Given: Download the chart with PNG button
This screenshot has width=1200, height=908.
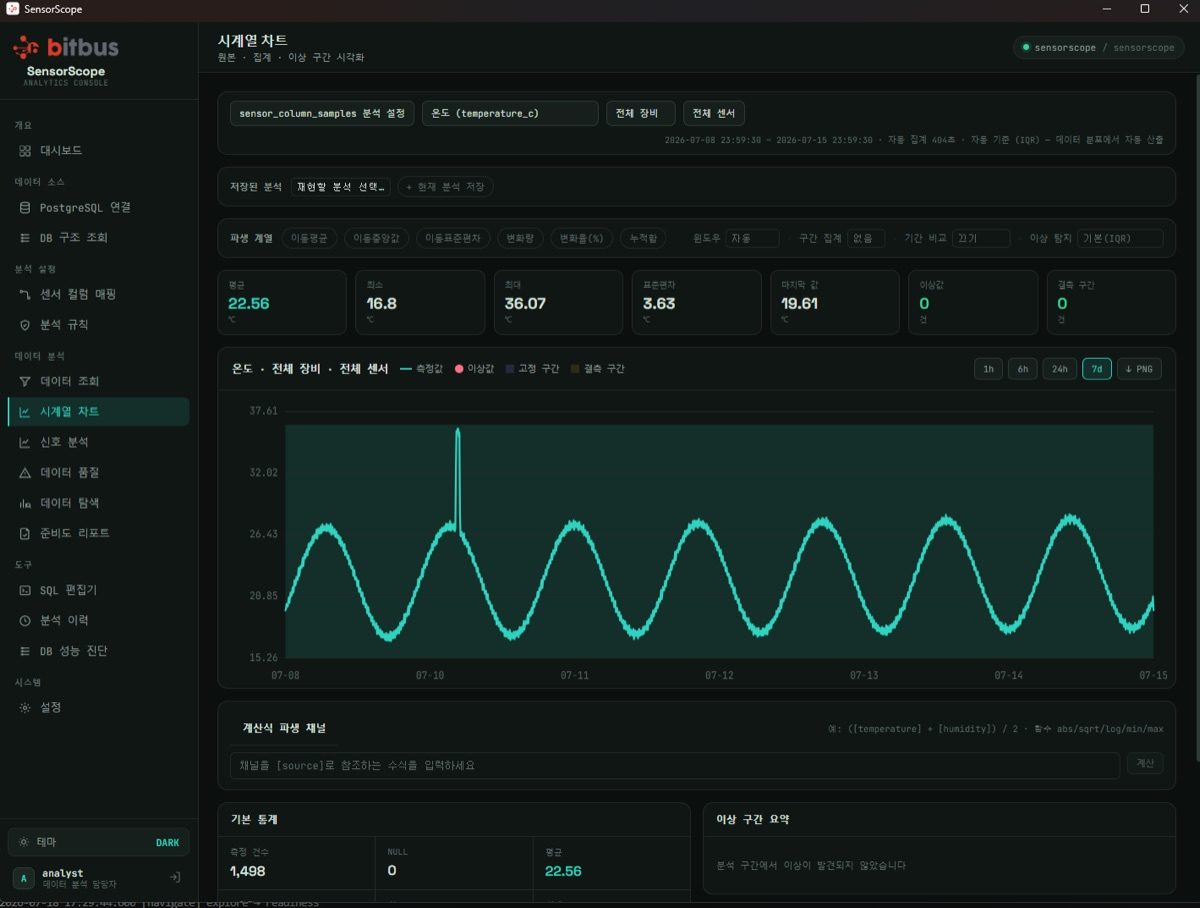Looking at the screenshot, I should (x=1139, y=369).
